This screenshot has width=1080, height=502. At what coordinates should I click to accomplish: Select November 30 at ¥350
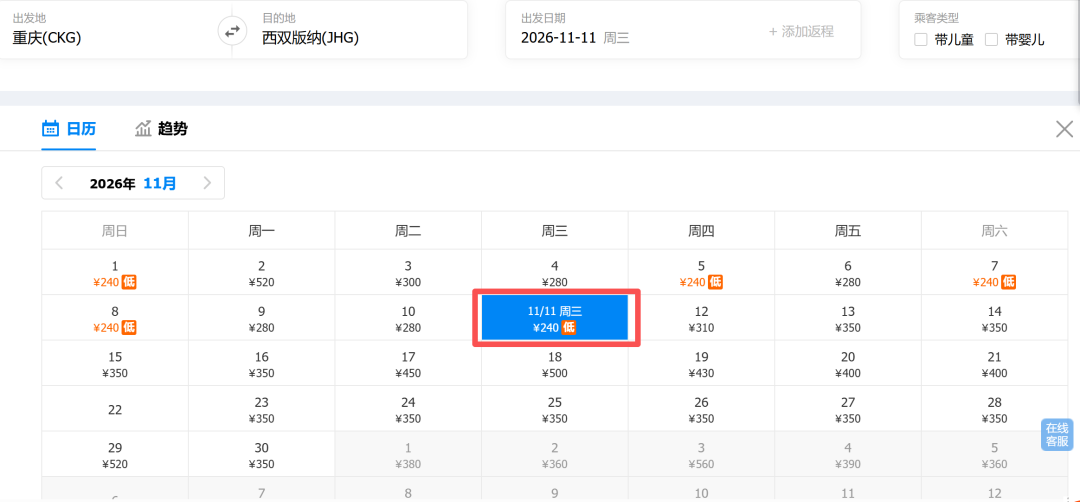tap(262, 454)
